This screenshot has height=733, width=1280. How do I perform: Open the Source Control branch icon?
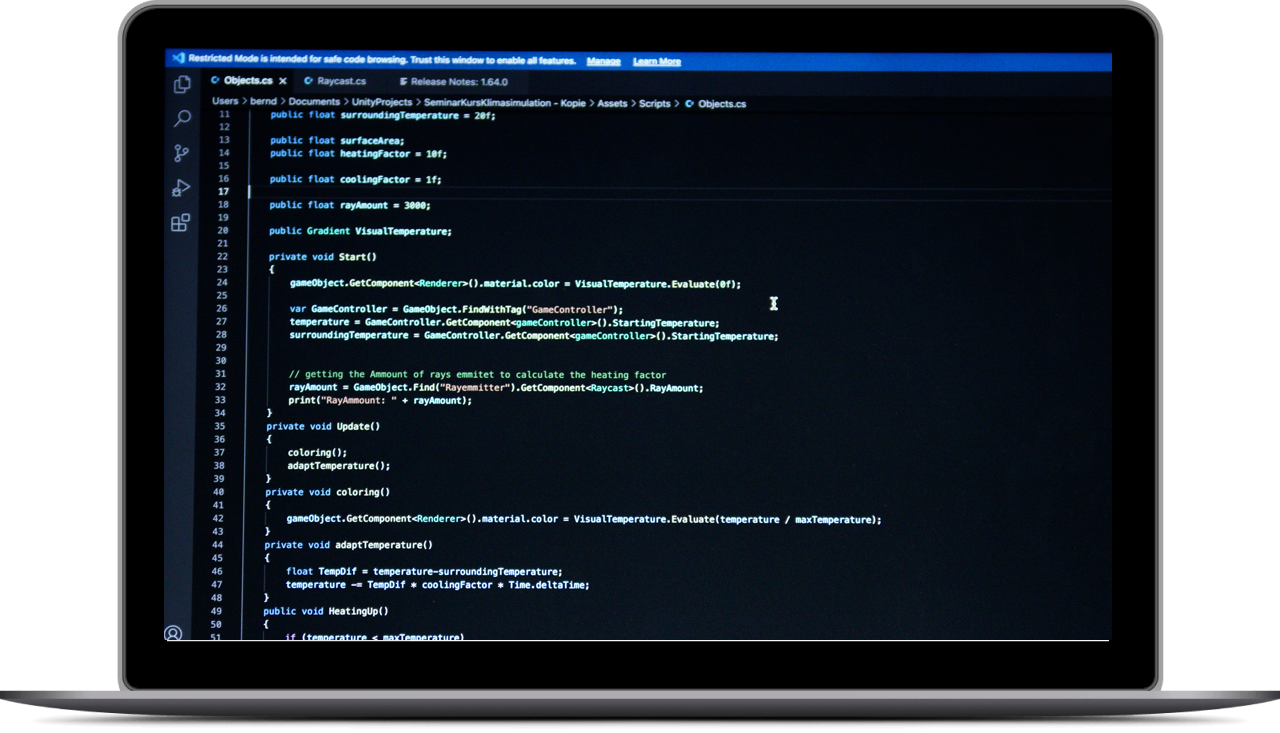click(181, 153)
